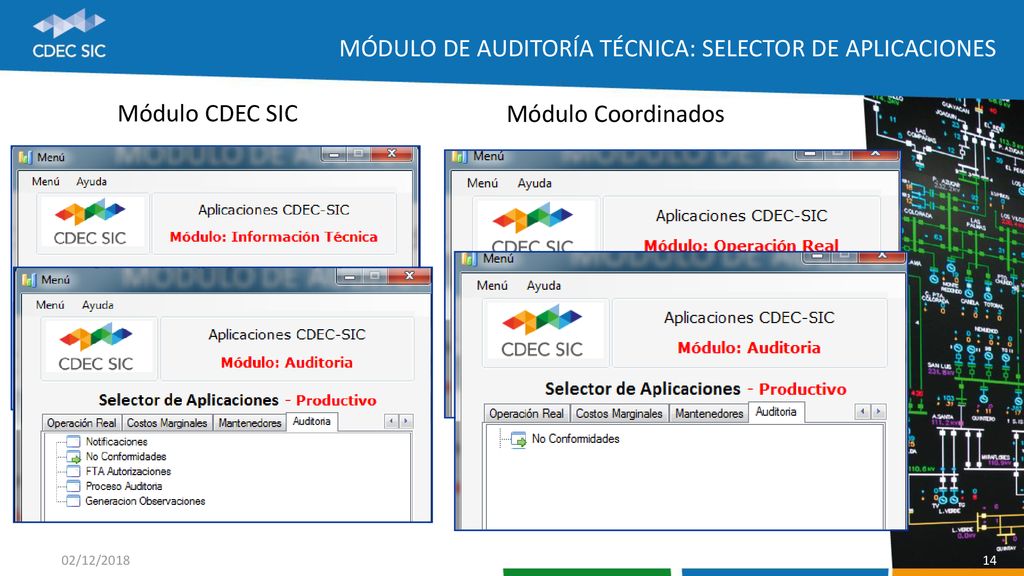Open Mantenedores tab in left Auditoria window
1024x576 pixels.
(249, 423)
